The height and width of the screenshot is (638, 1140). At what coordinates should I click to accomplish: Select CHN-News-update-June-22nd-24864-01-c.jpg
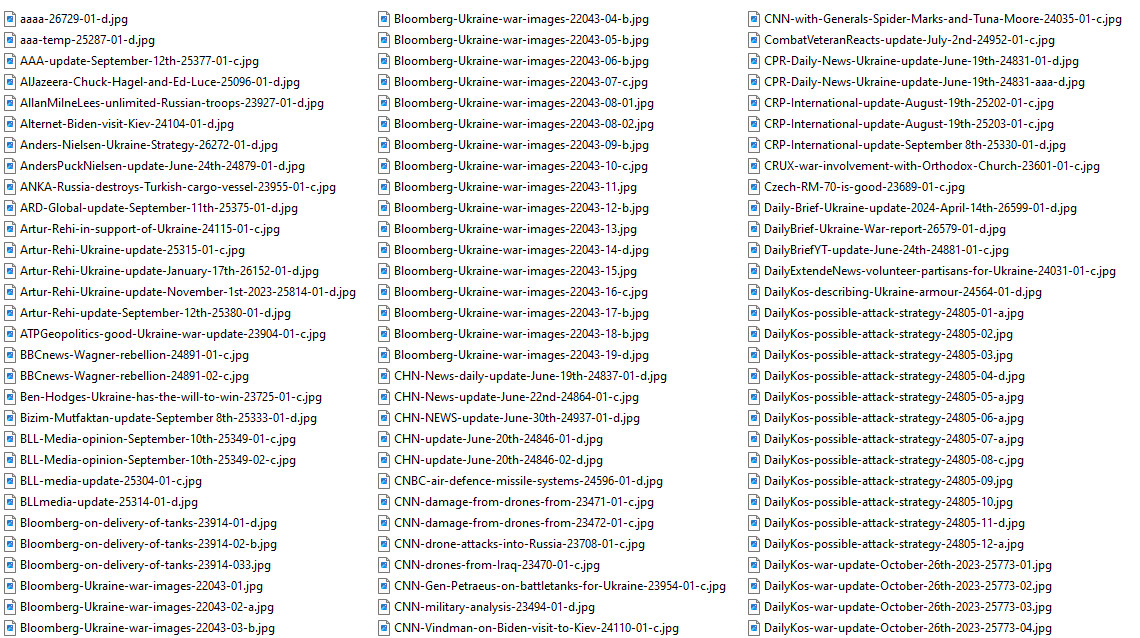point(516,397)
